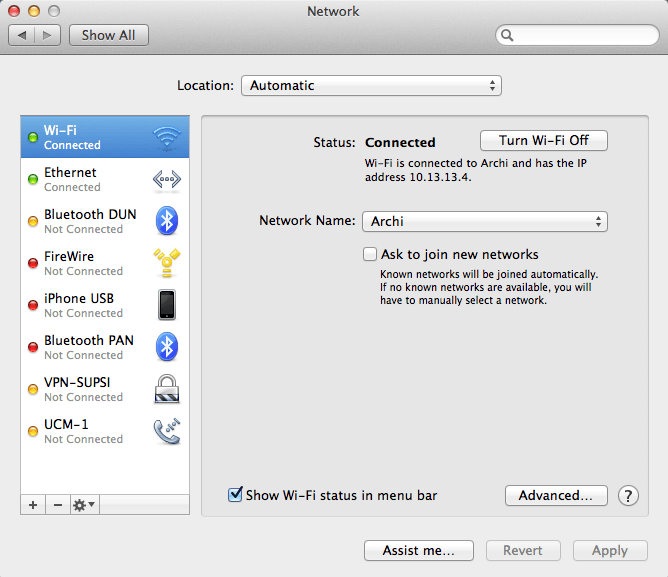Screen dimensions: 668x577
Task: Enable Ask to join new networks
Action: click(x=370, y=255)
